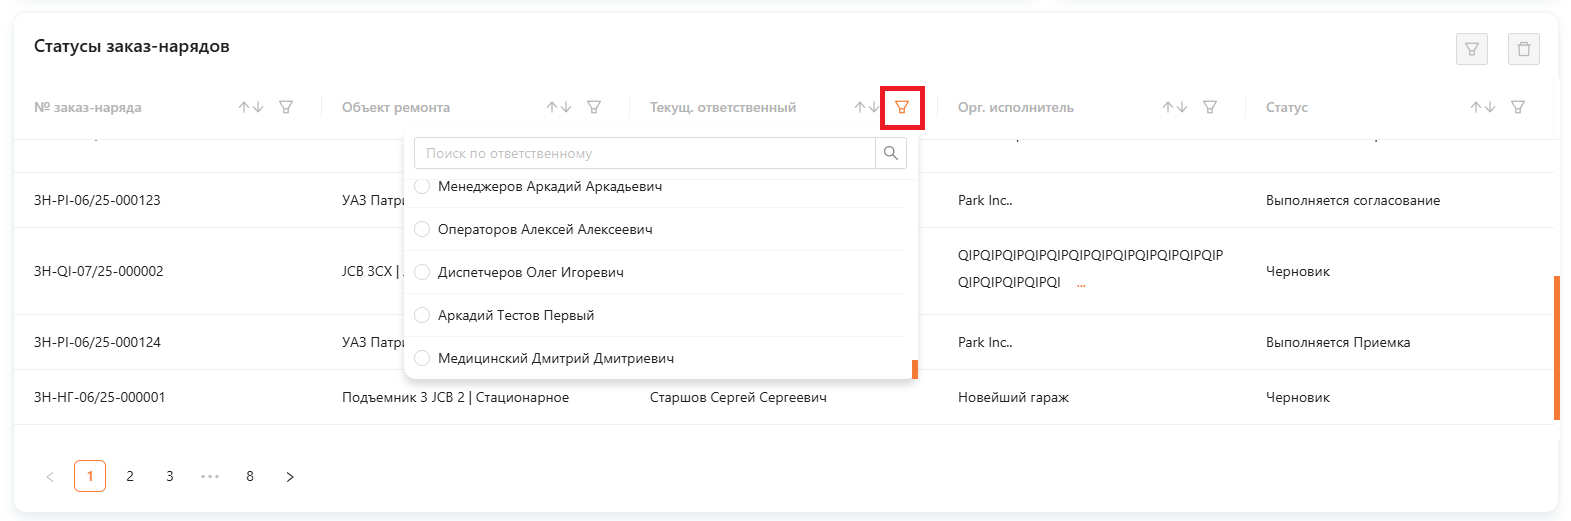Go to page 2
Image resolution: width=1571 pixels, height=521 pixels.
click(x=130, y=476)
